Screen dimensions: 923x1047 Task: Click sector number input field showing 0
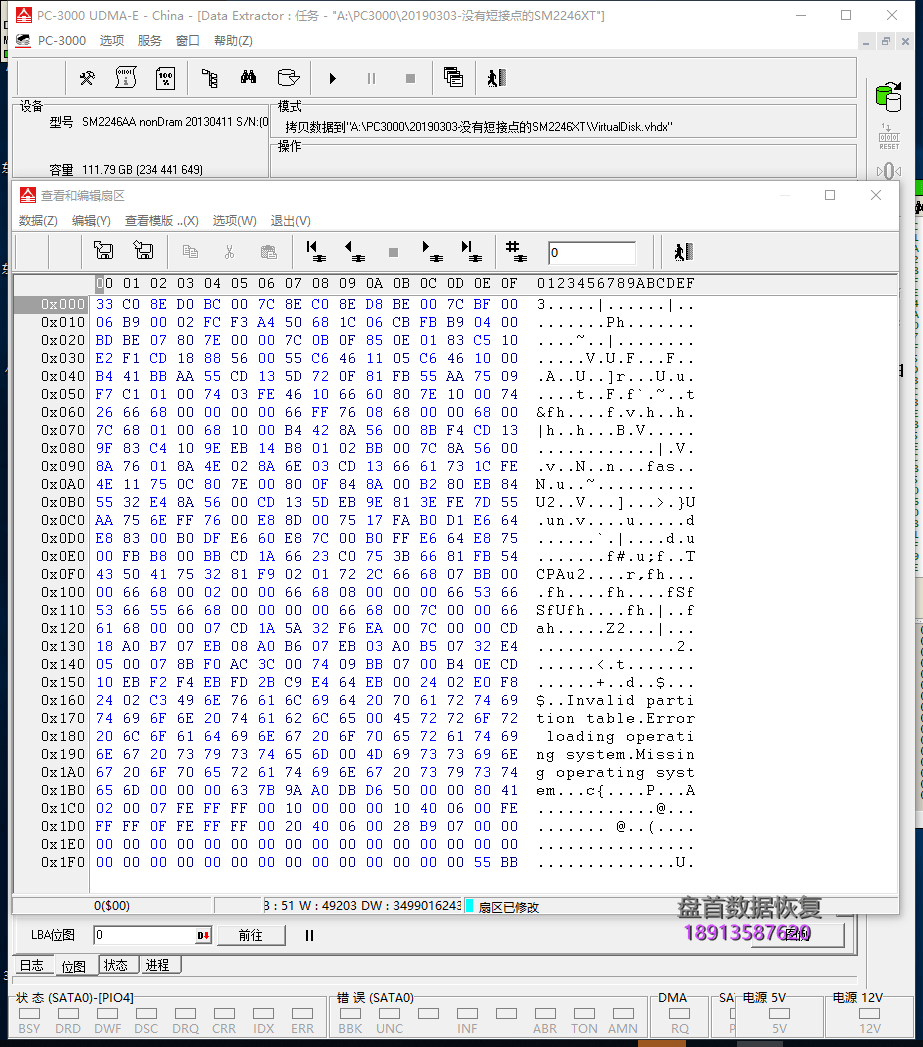tap(592, 252)
